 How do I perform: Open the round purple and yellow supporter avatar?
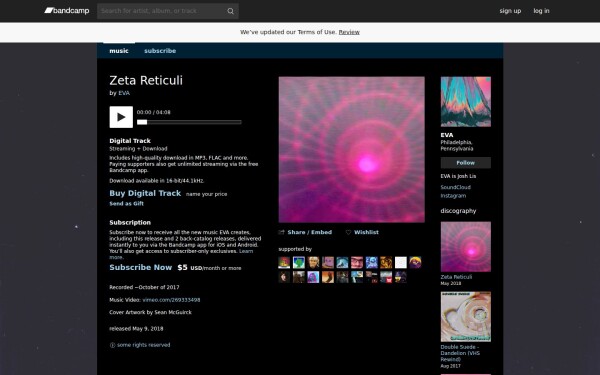415,262
